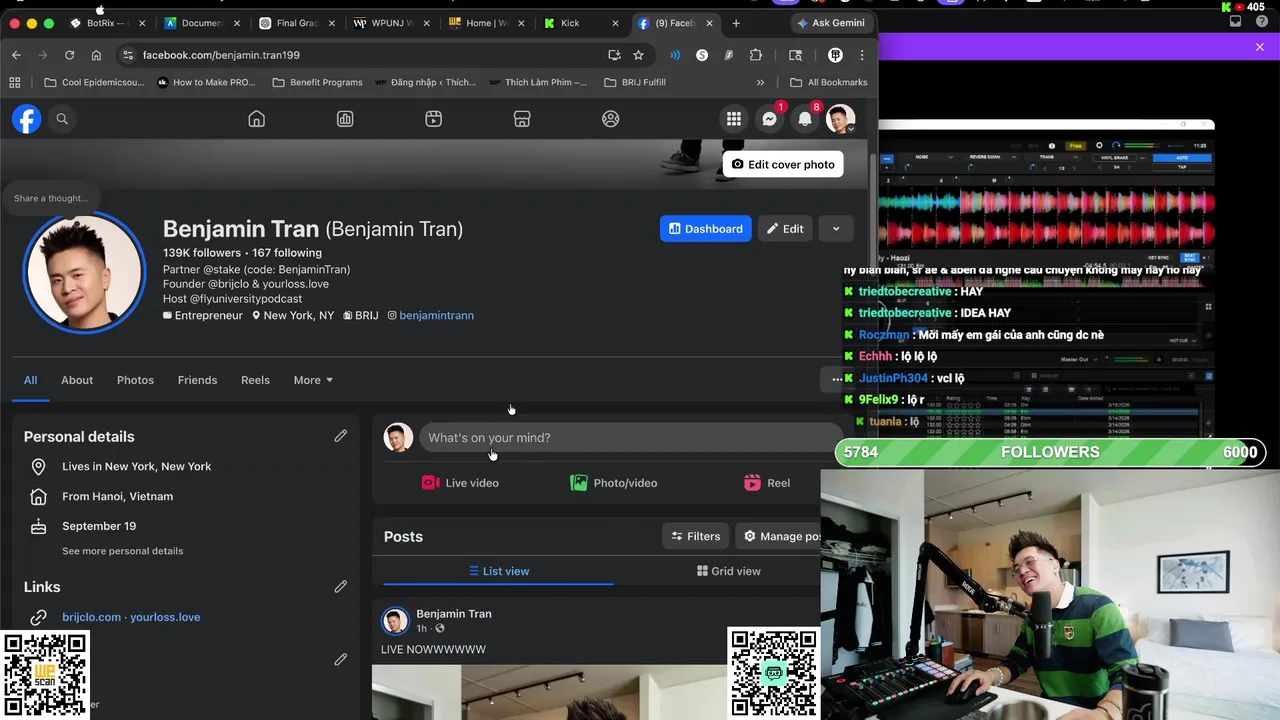This screenshot has width=1280, height=720.
Task: Select Grid view for posts
Action: [x=728, y=571]
